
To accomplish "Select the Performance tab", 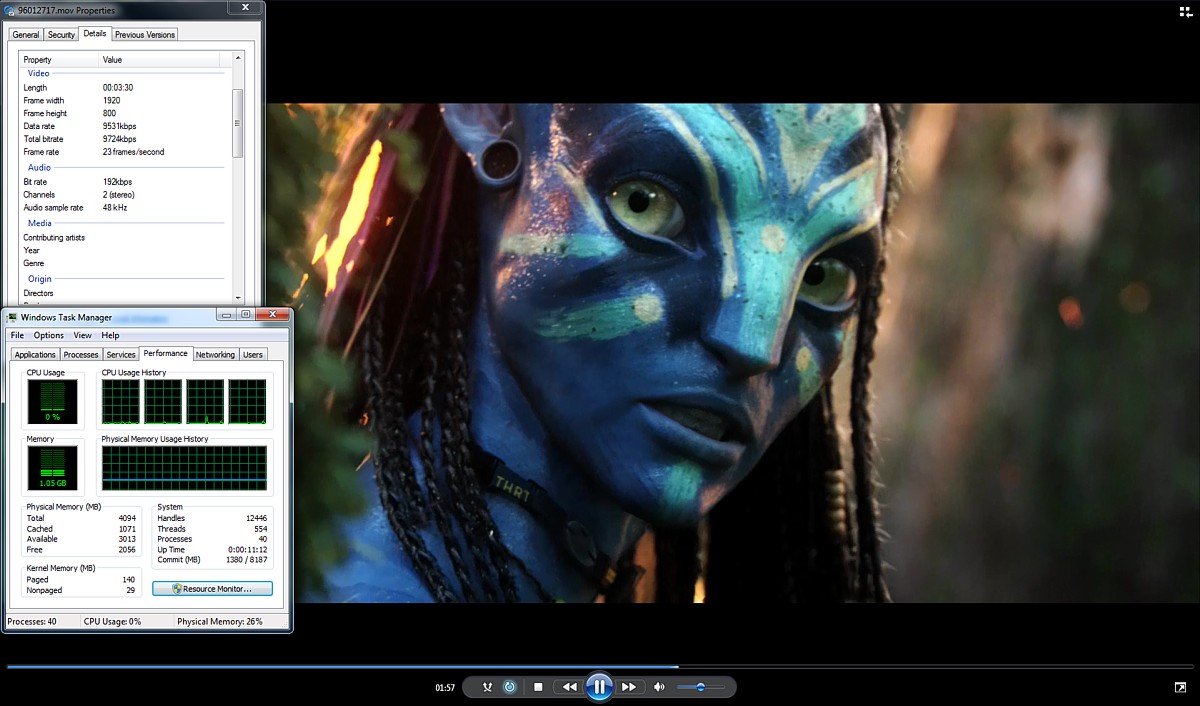I will [x=165, y=353].
